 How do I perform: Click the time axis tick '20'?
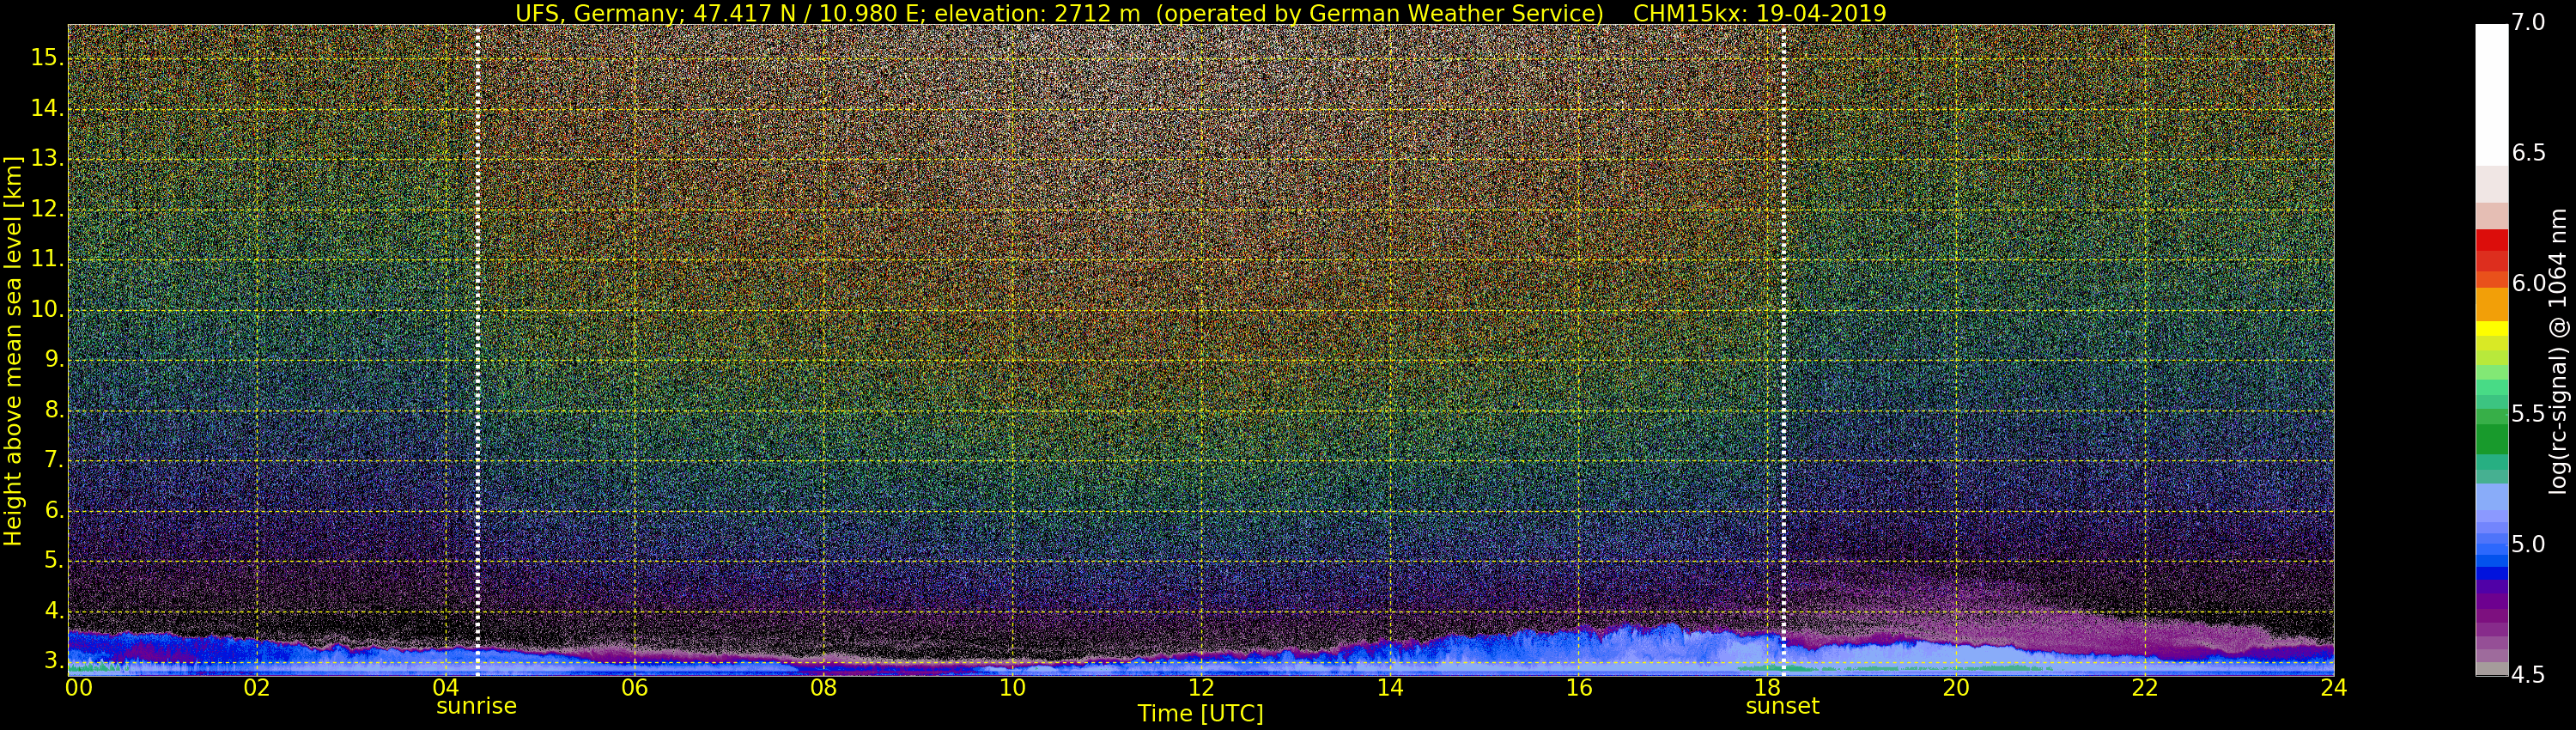click(x=1956, y=688)
